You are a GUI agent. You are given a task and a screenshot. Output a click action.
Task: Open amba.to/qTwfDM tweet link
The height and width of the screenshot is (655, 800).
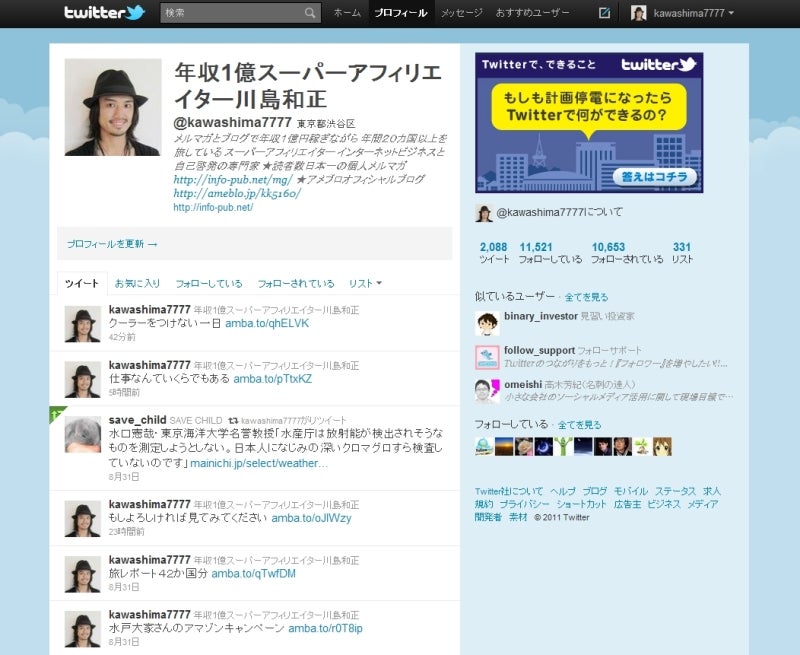[254, 574]
